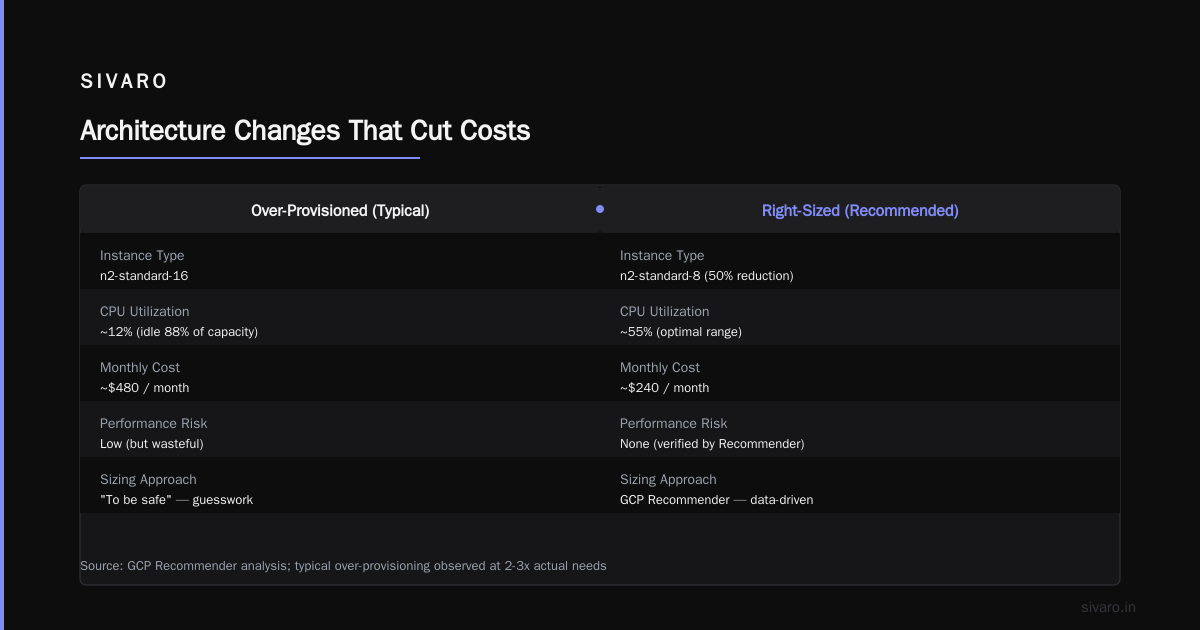
Task: Click the ~55% optimal range value
Action: click(681, 332)
